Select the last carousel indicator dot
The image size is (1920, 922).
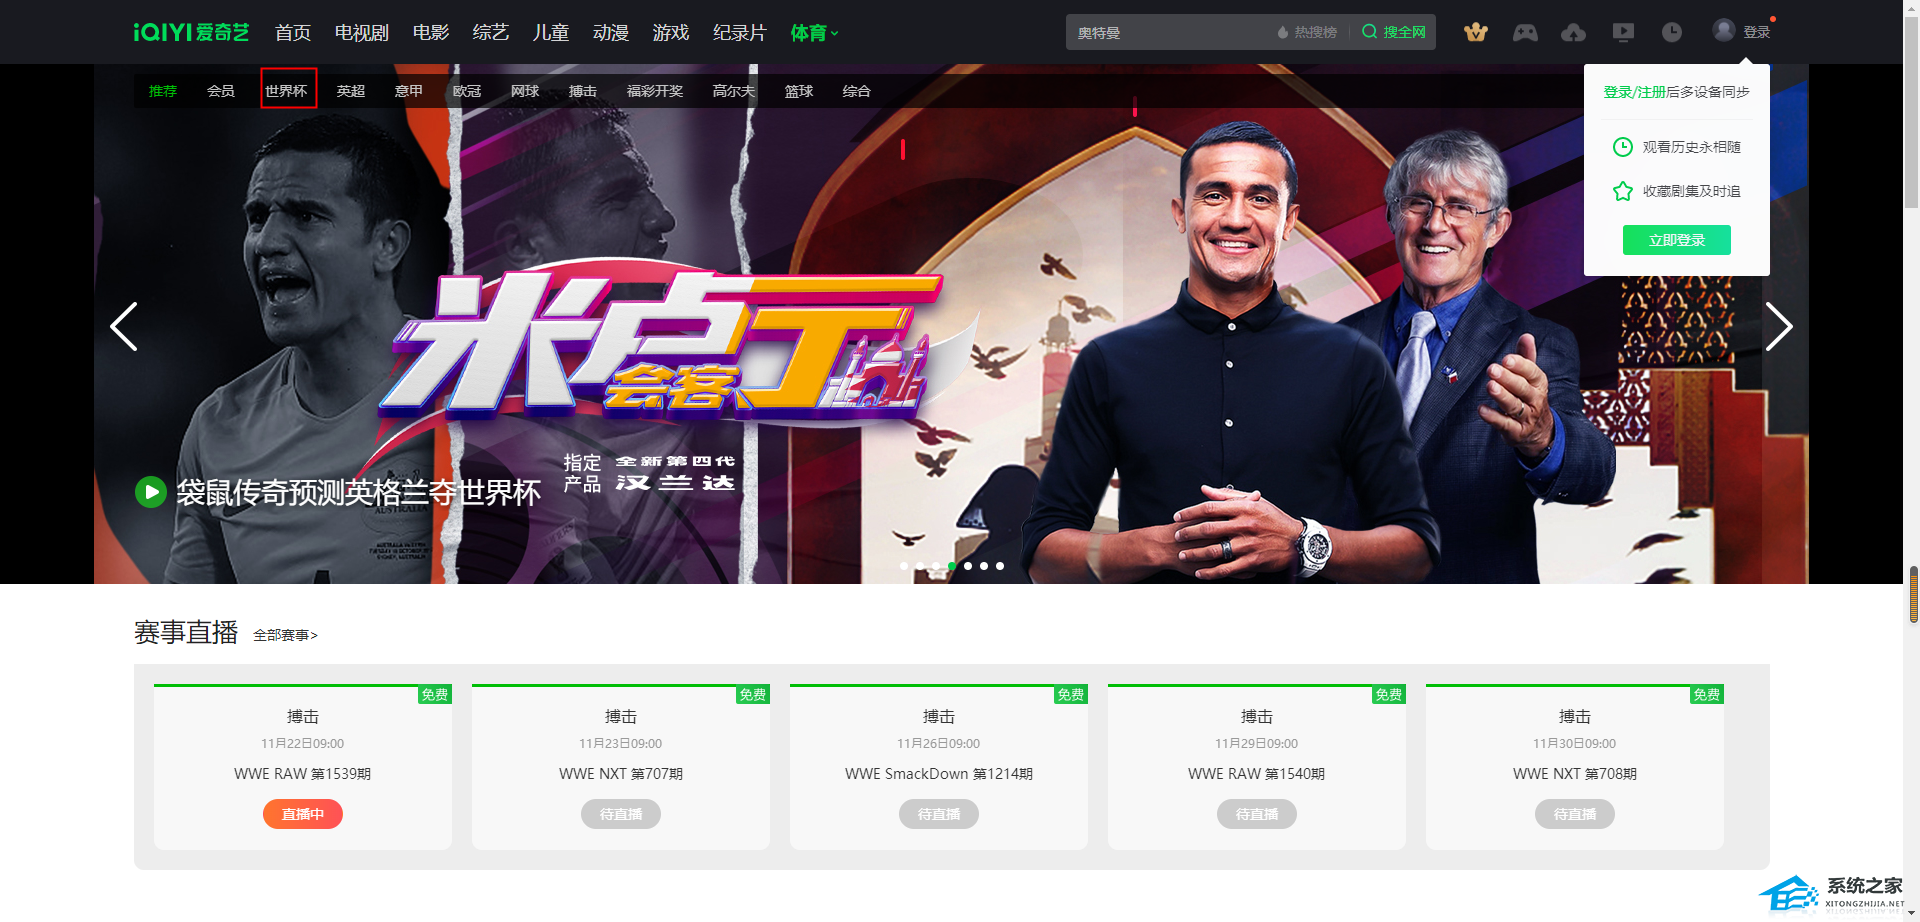(1000, 566)
